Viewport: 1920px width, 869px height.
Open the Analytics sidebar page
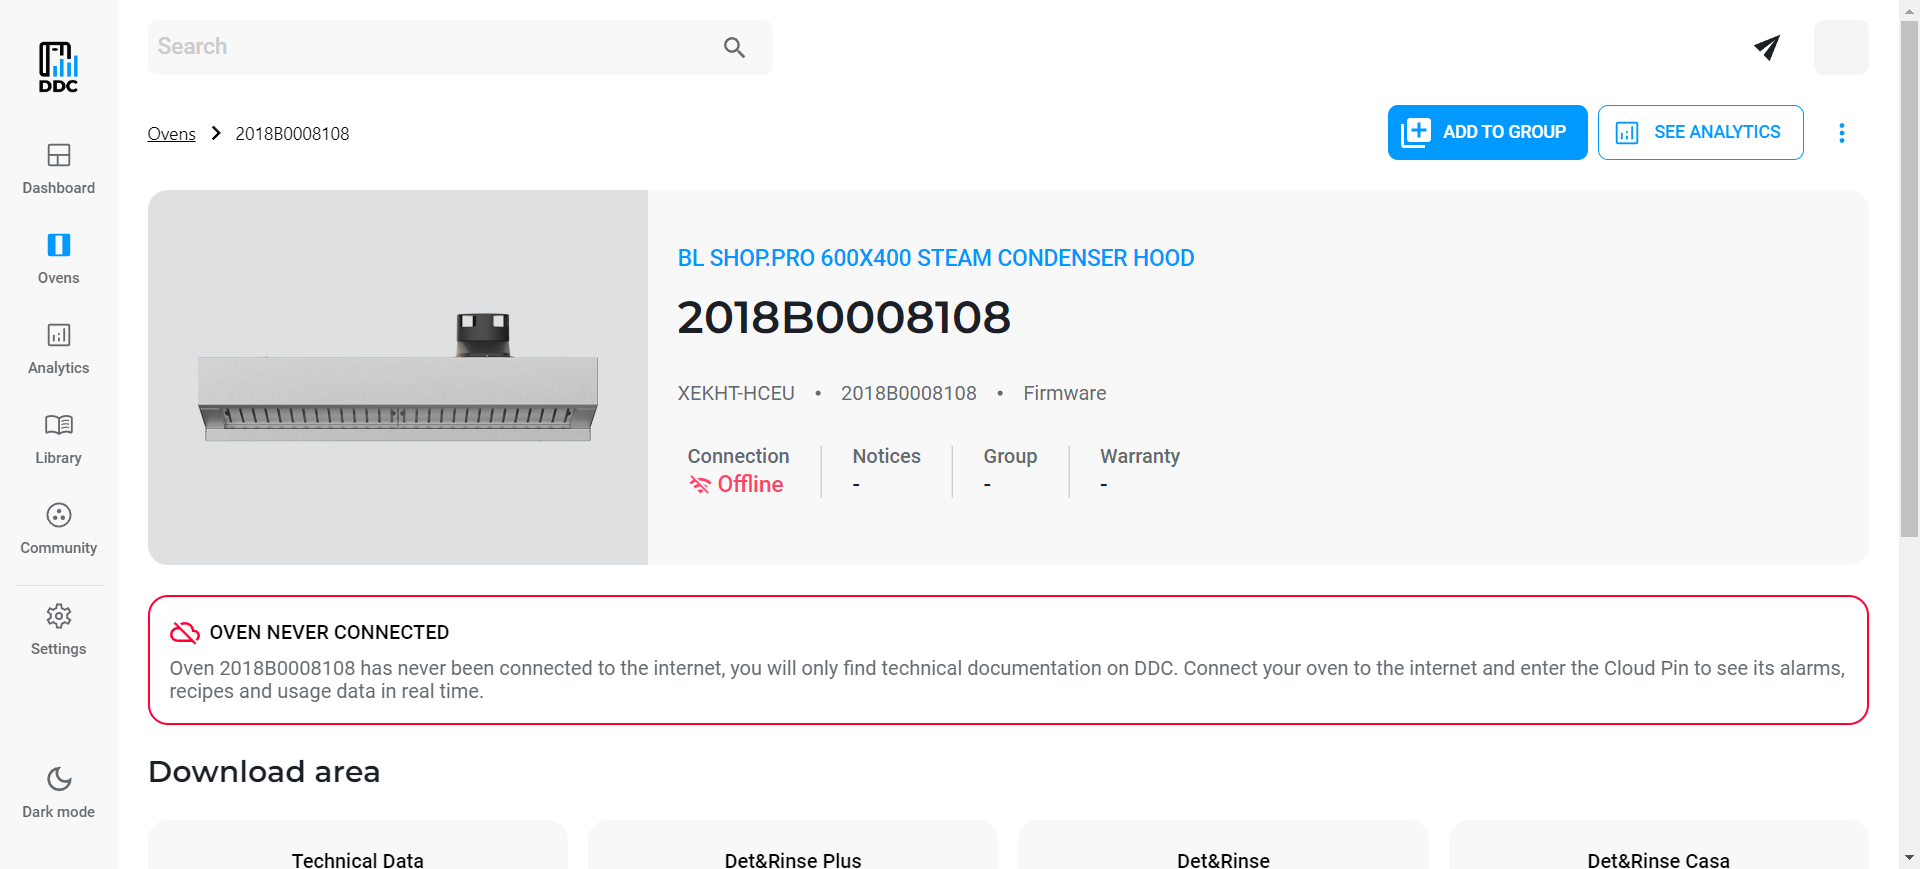58,348
